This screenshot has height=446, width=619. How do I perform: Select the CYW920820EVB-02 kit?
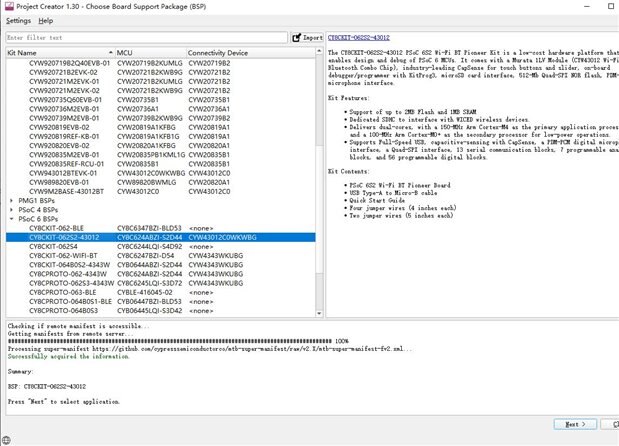59,146
